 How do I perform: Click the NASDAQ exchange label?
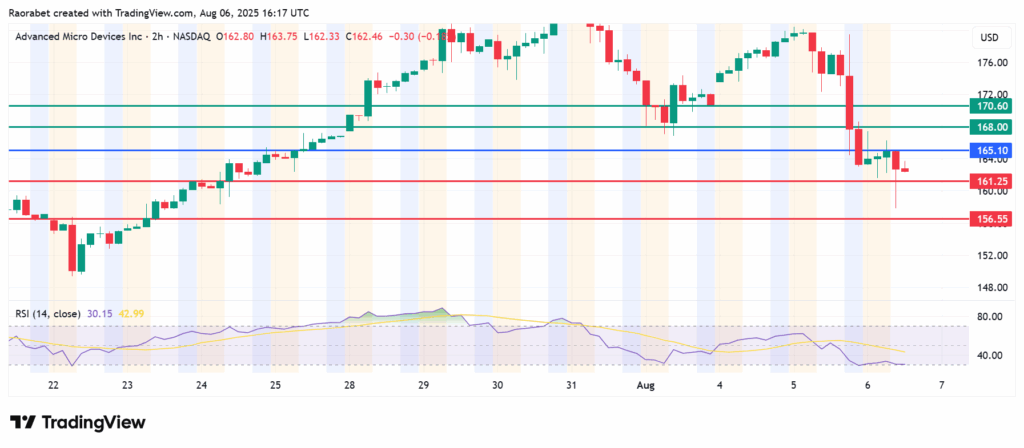click(188, 37)
